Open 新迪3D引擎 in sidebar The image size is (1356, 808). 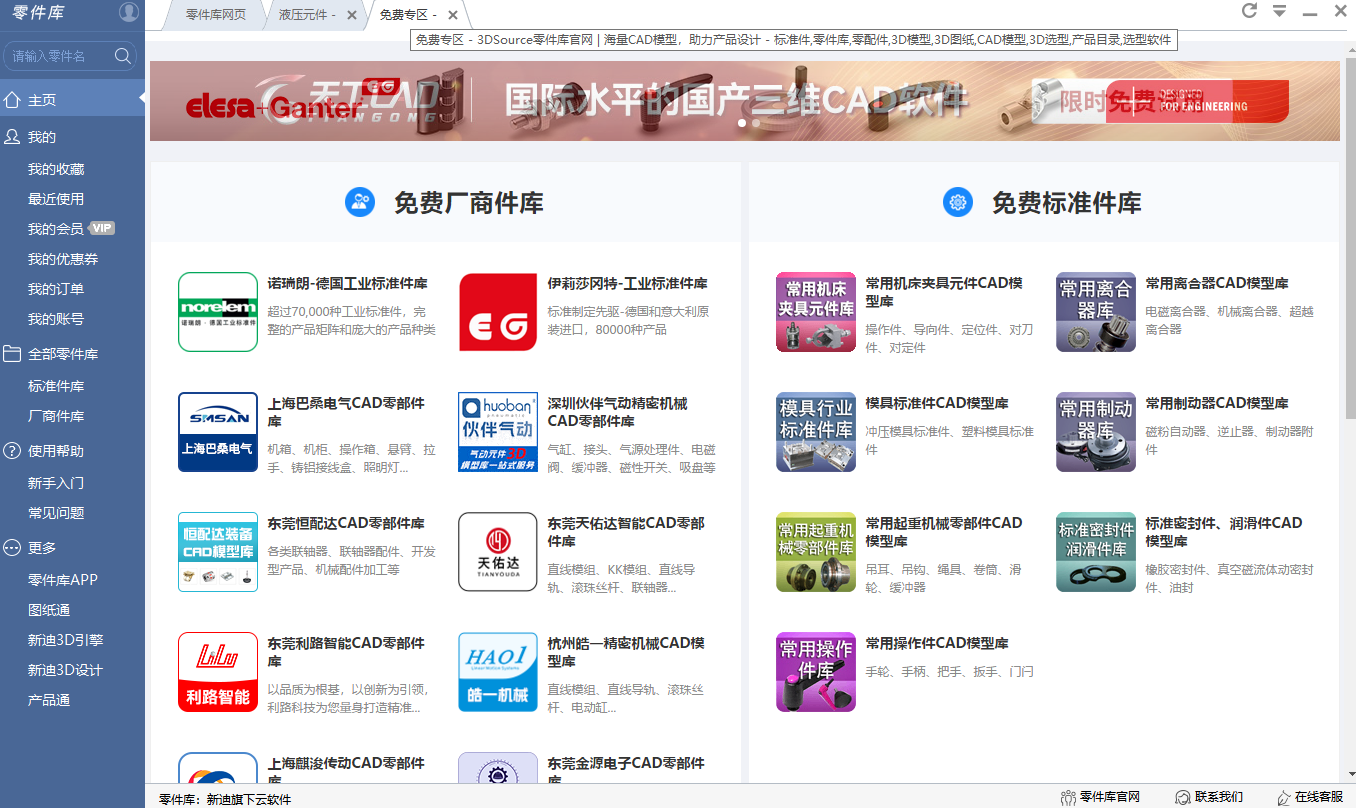pyautogui.click(x=65, y=640)
